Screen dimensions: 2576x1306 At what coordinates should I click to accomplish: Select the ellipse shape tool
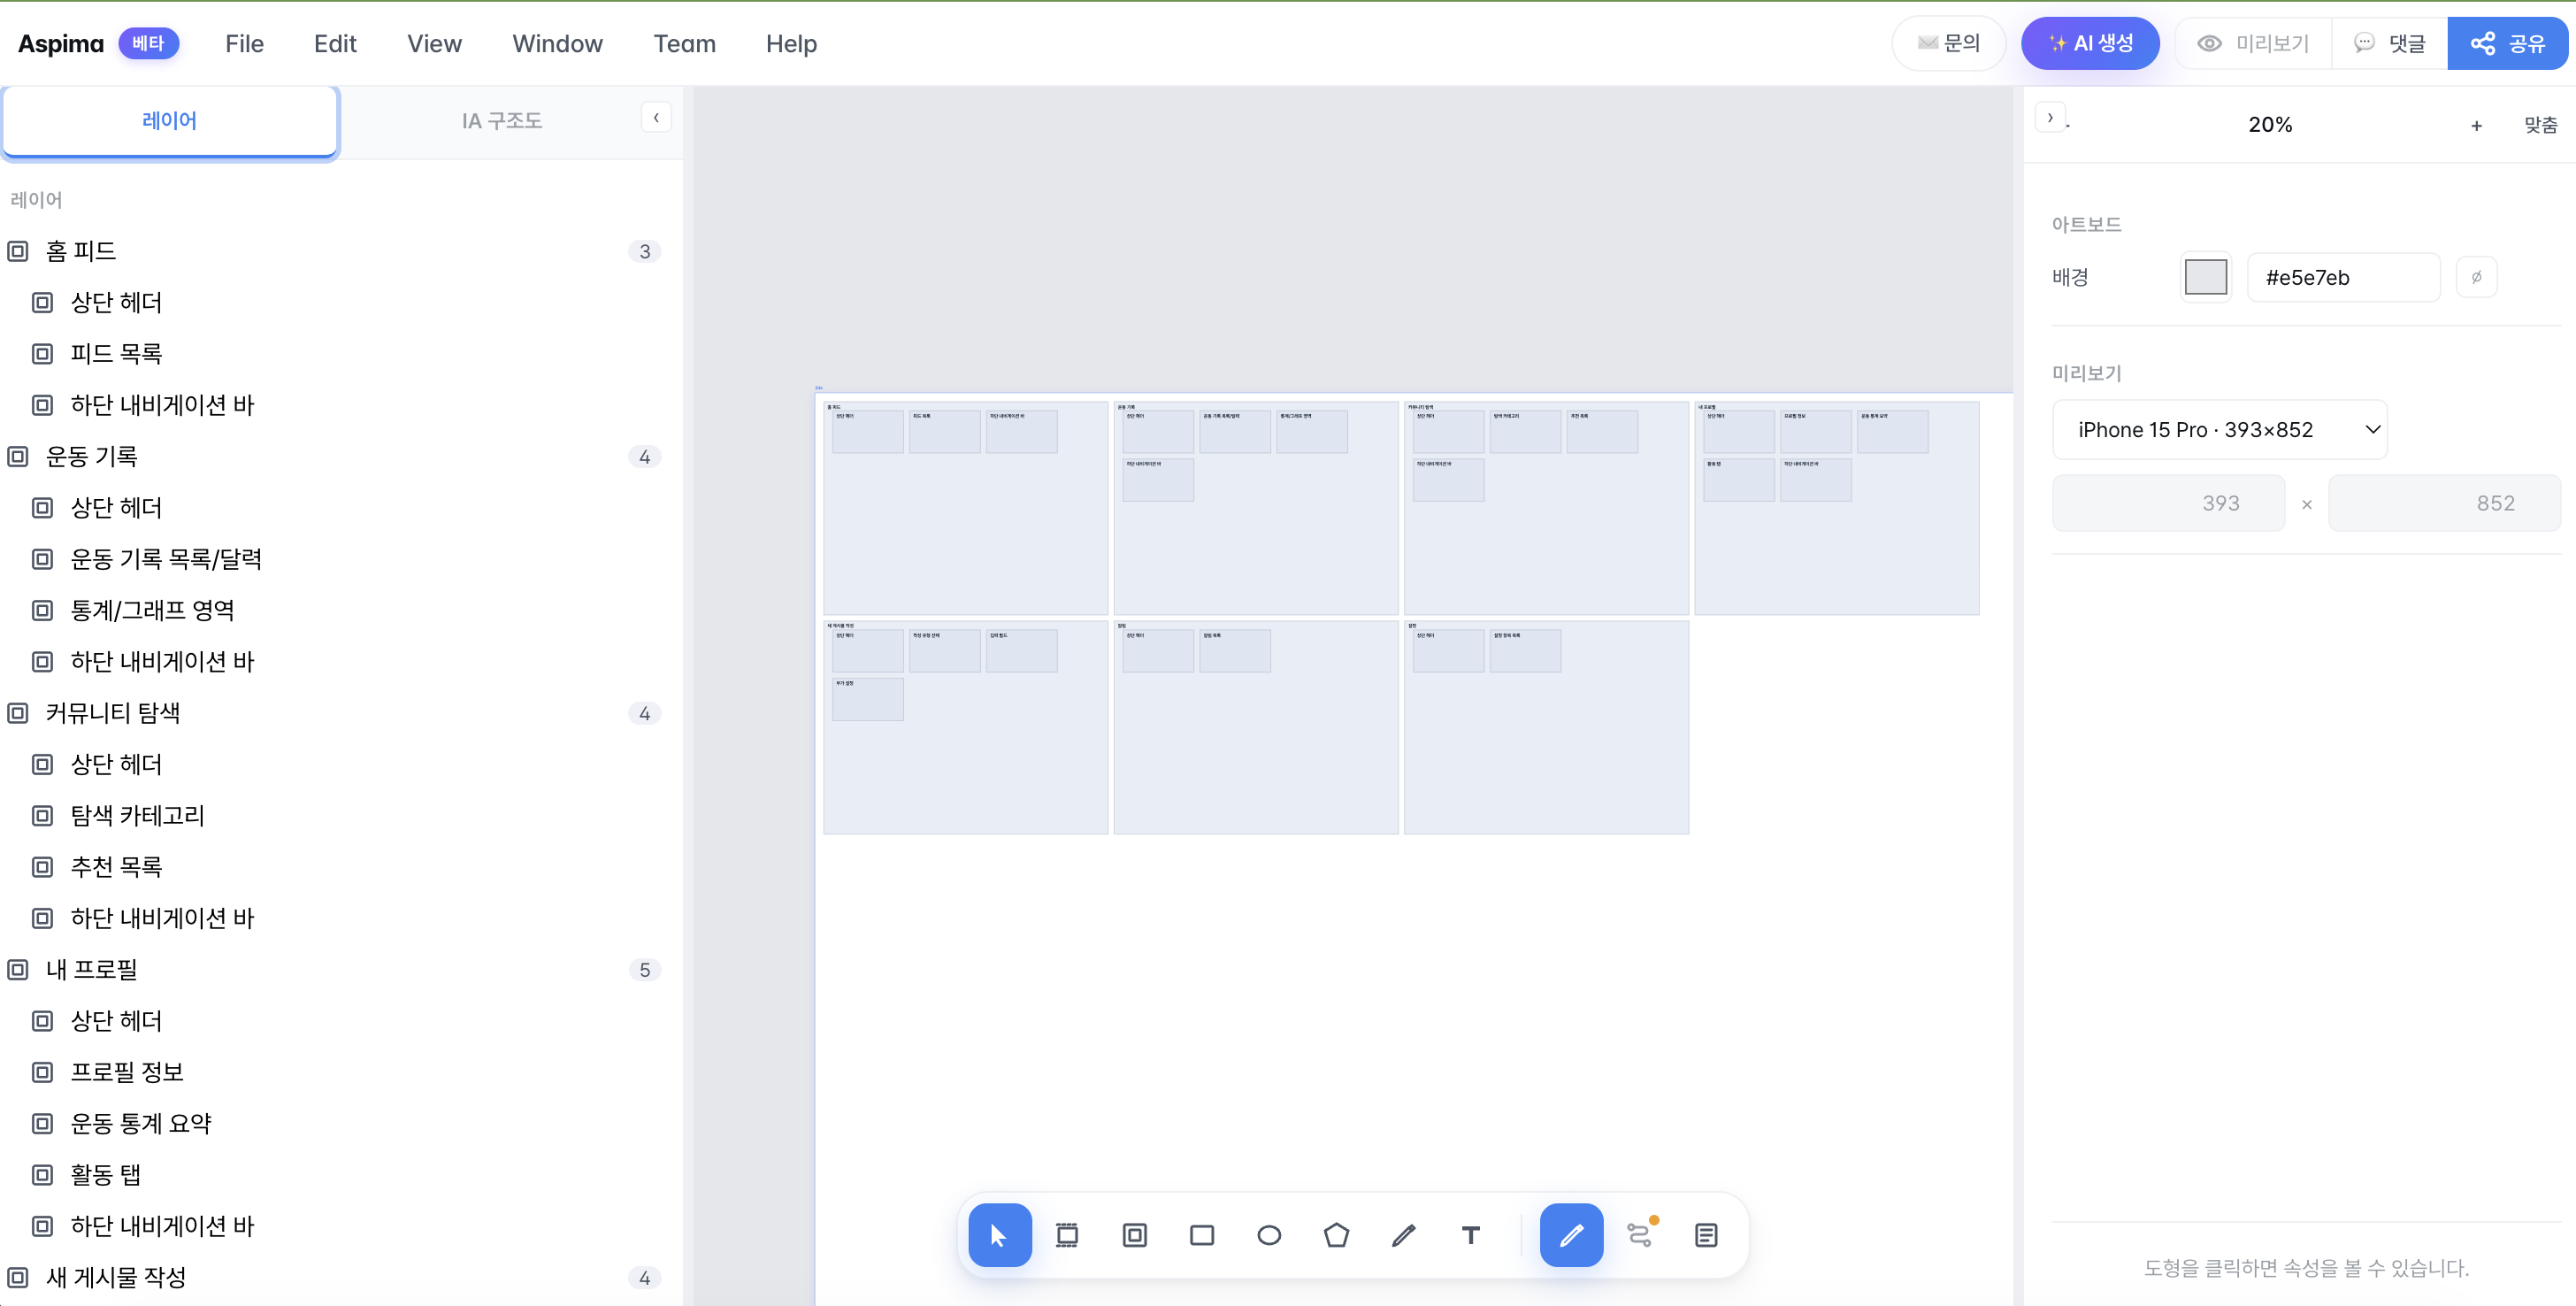[x=1269, y=1235]
